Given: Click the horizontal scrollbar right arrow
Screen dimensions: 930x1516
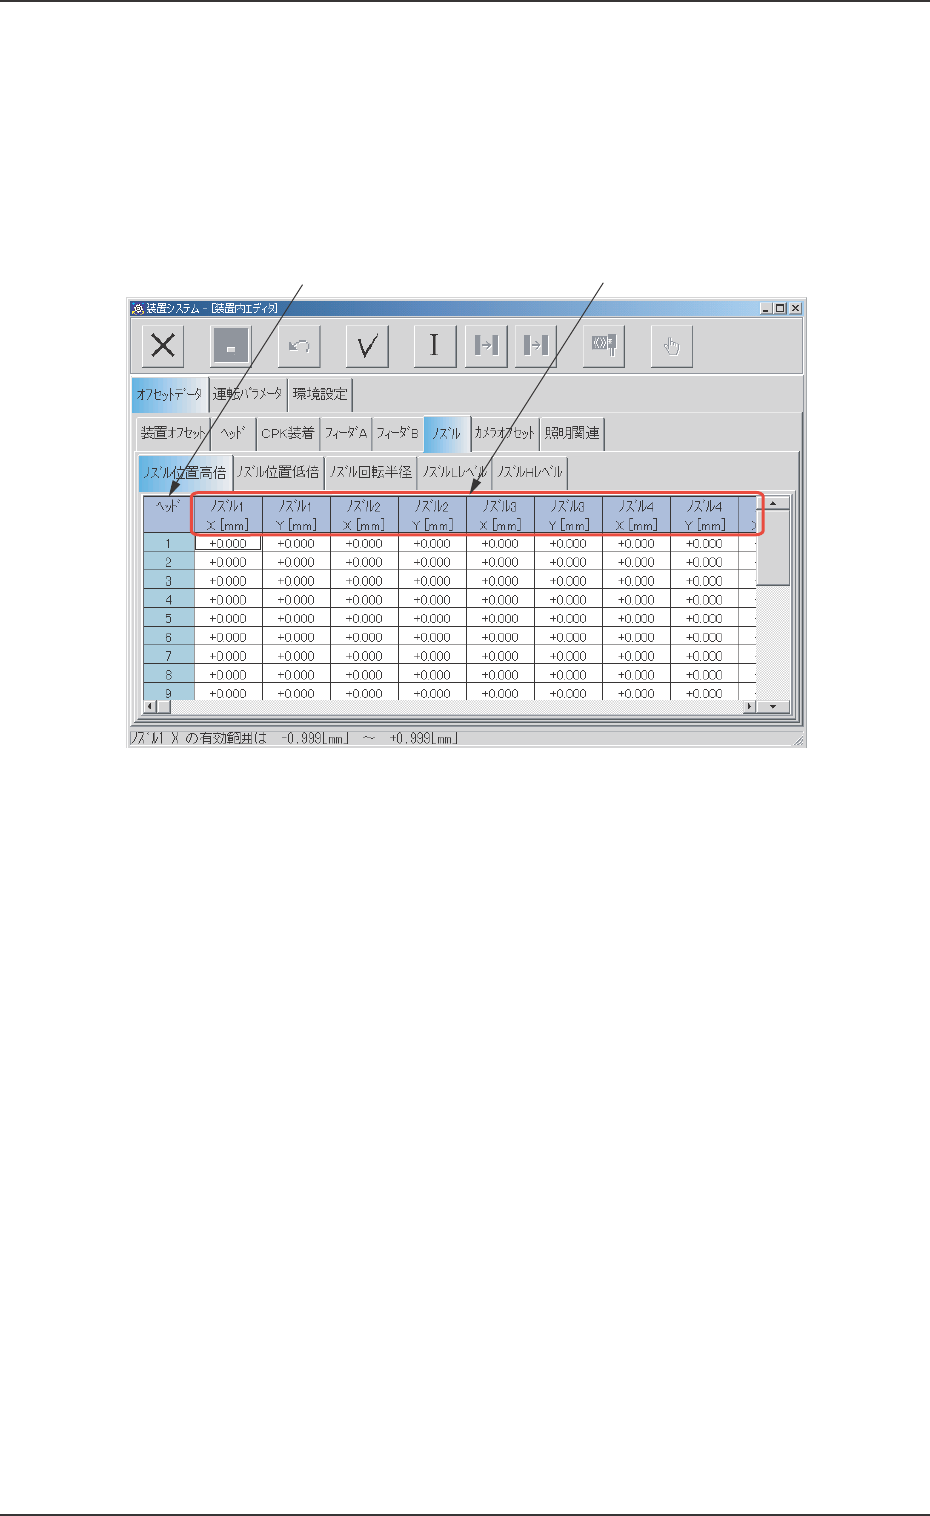Looking at the screenshot, I should click(x=749, y=706).
